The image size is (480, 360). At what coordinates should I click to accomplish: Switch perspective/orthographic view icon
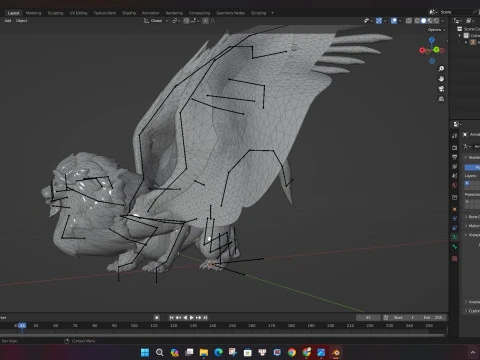[x=441, y=99]
